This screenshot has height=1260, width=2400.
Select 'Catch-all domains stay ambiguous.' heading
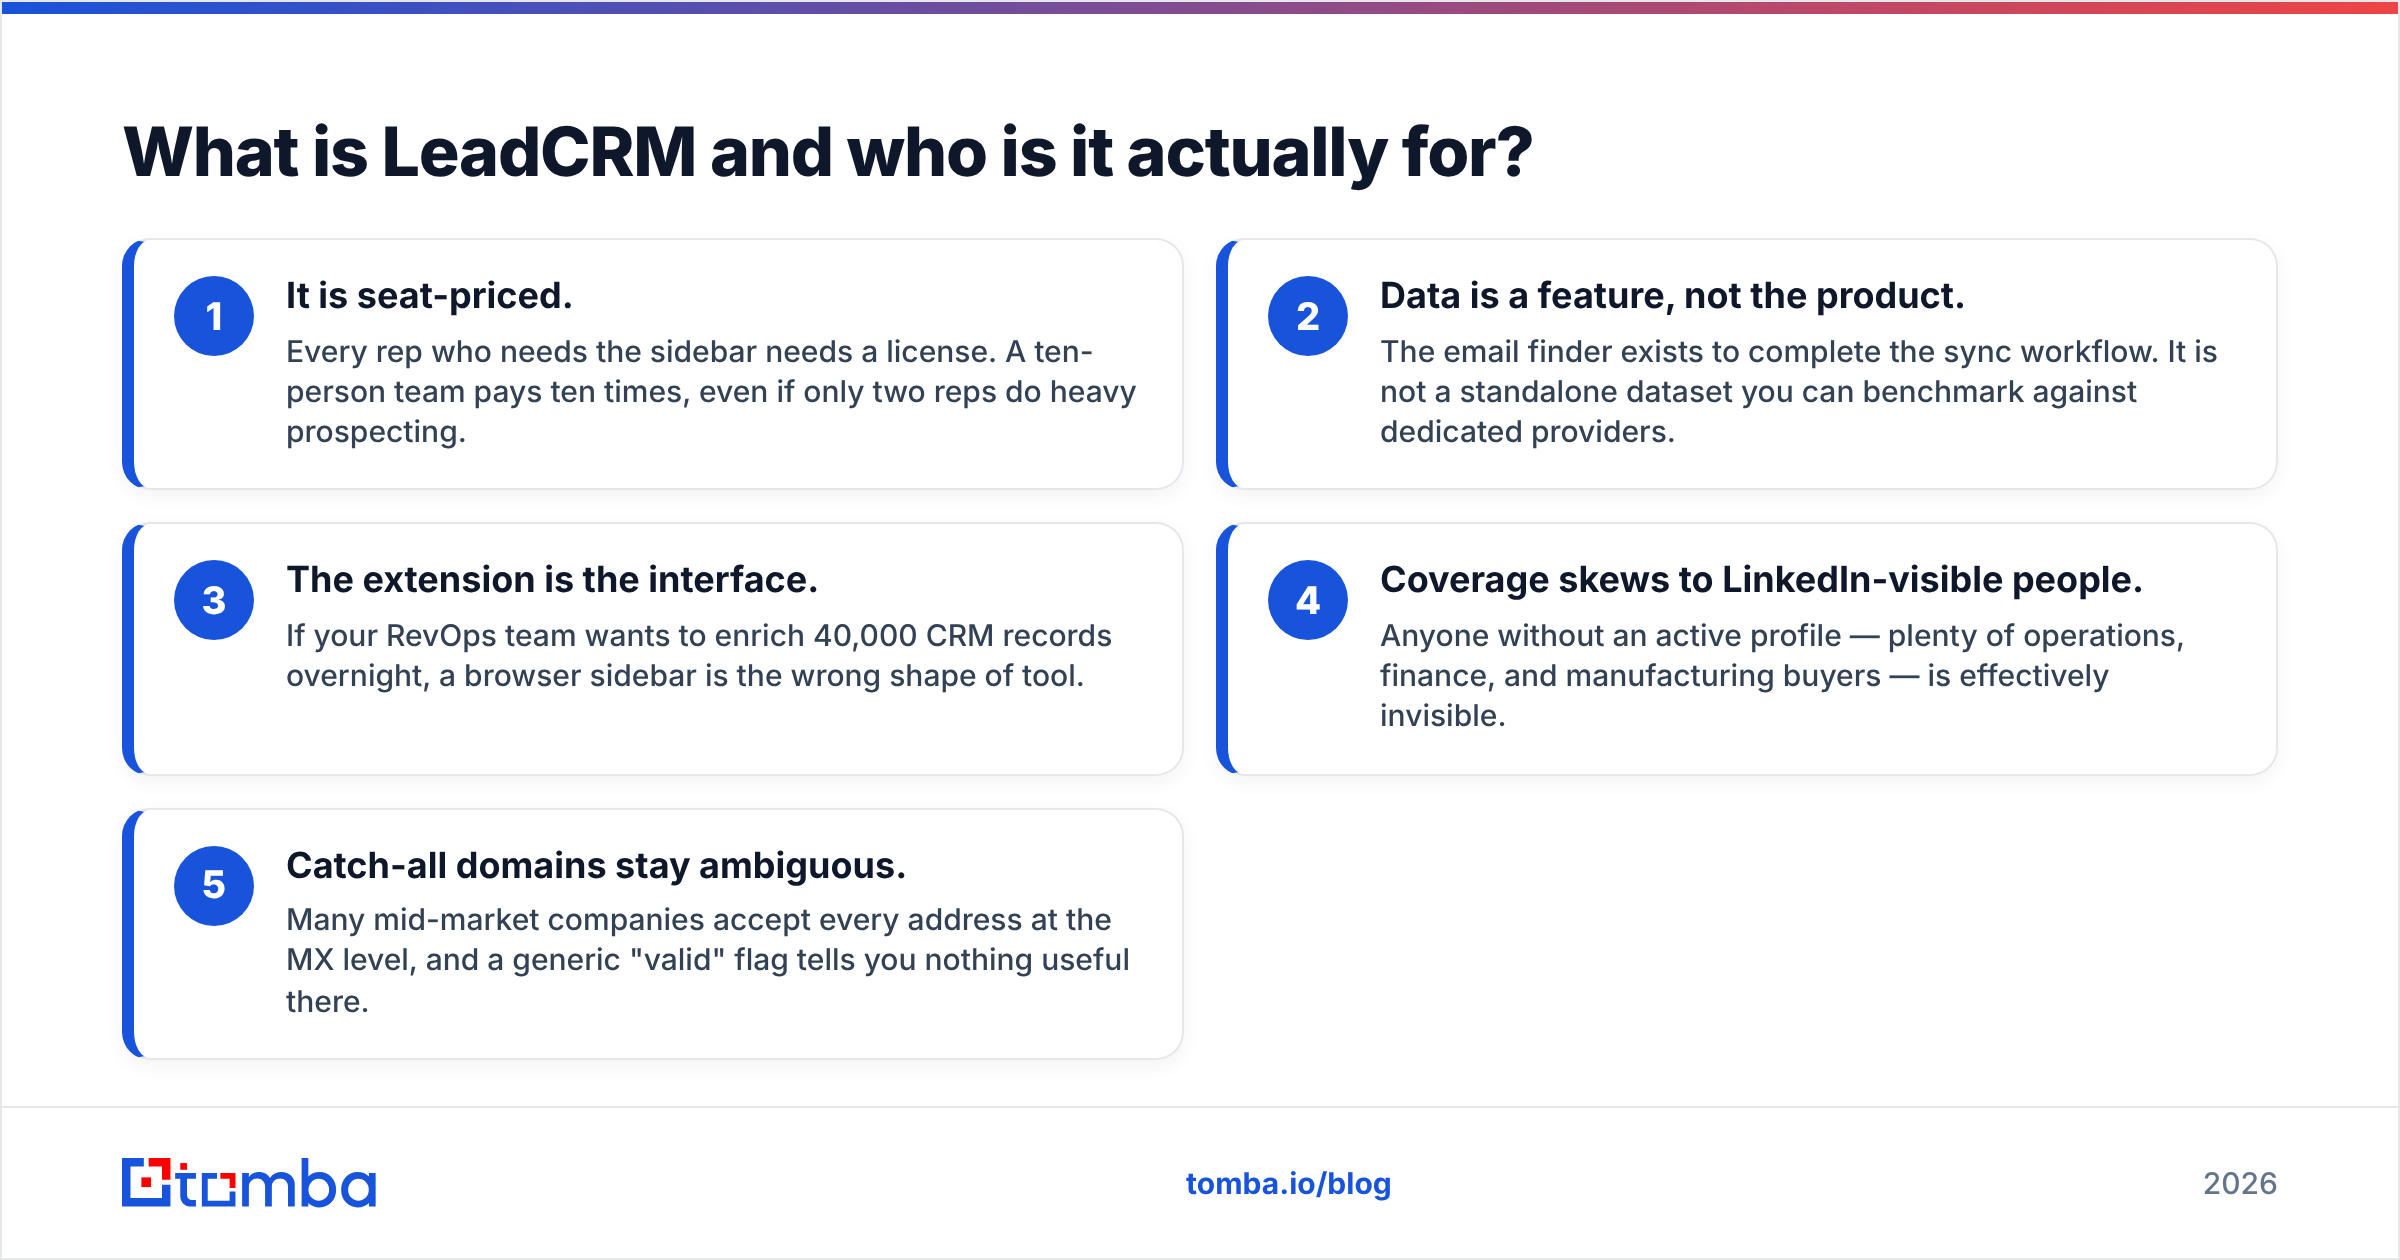(x=596, y=866)
